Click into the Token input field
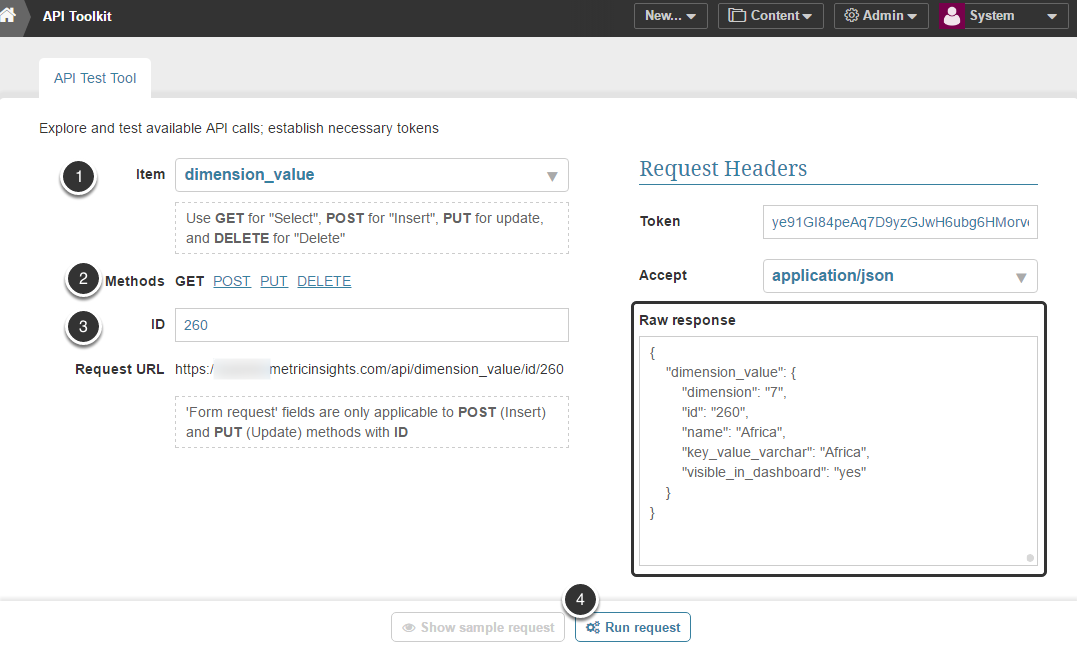The height and width of the screenshot is (647, 1077). pos(899,222)
